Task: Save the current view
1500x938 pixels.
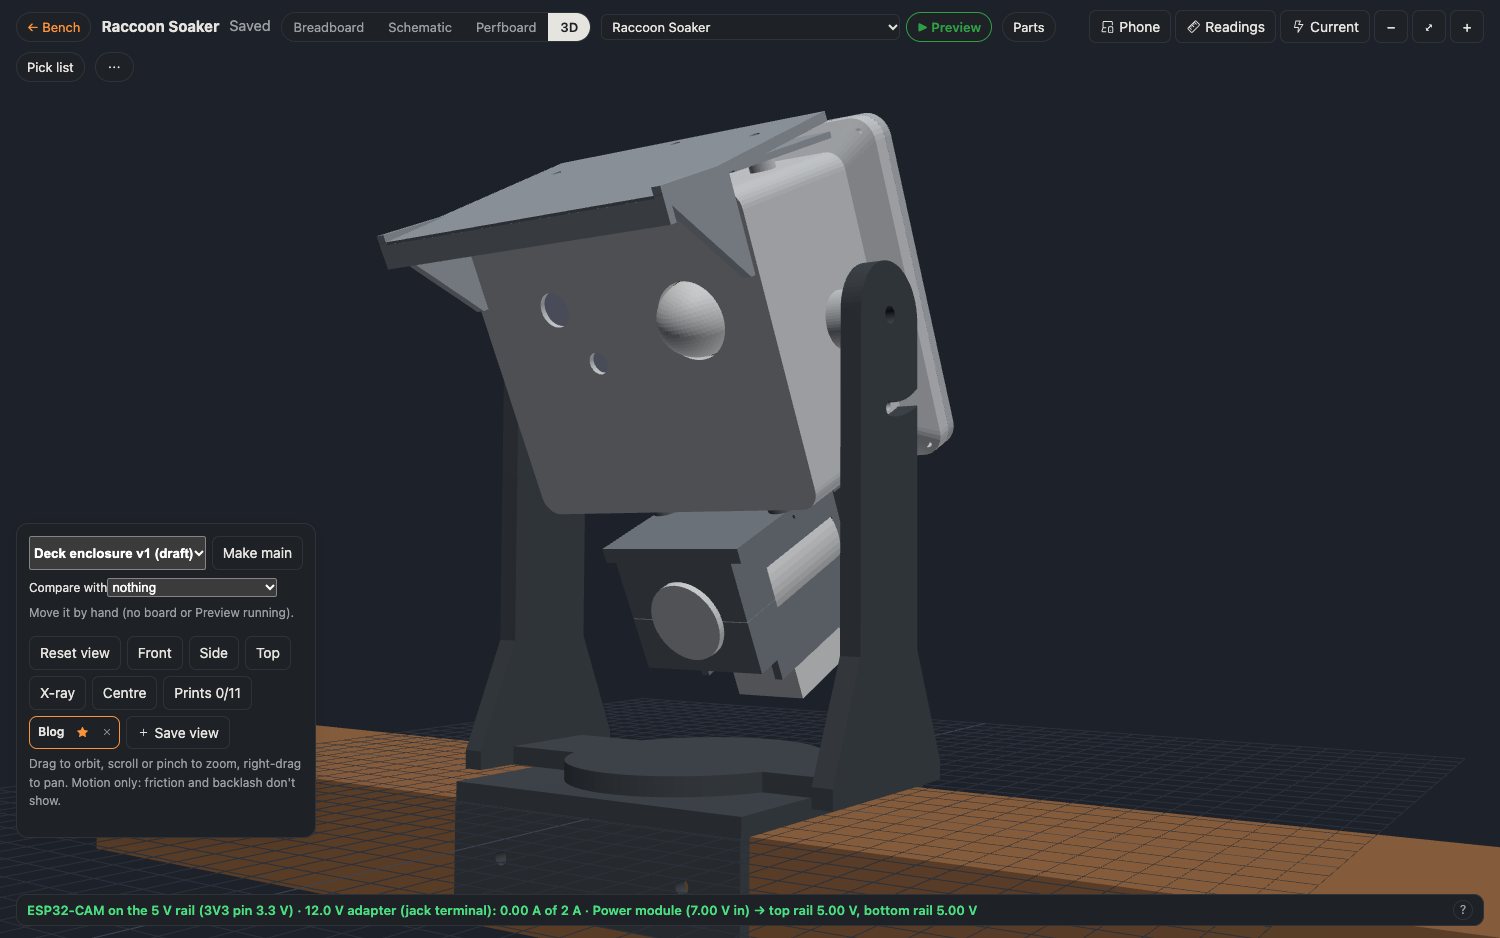Action: 178,733
